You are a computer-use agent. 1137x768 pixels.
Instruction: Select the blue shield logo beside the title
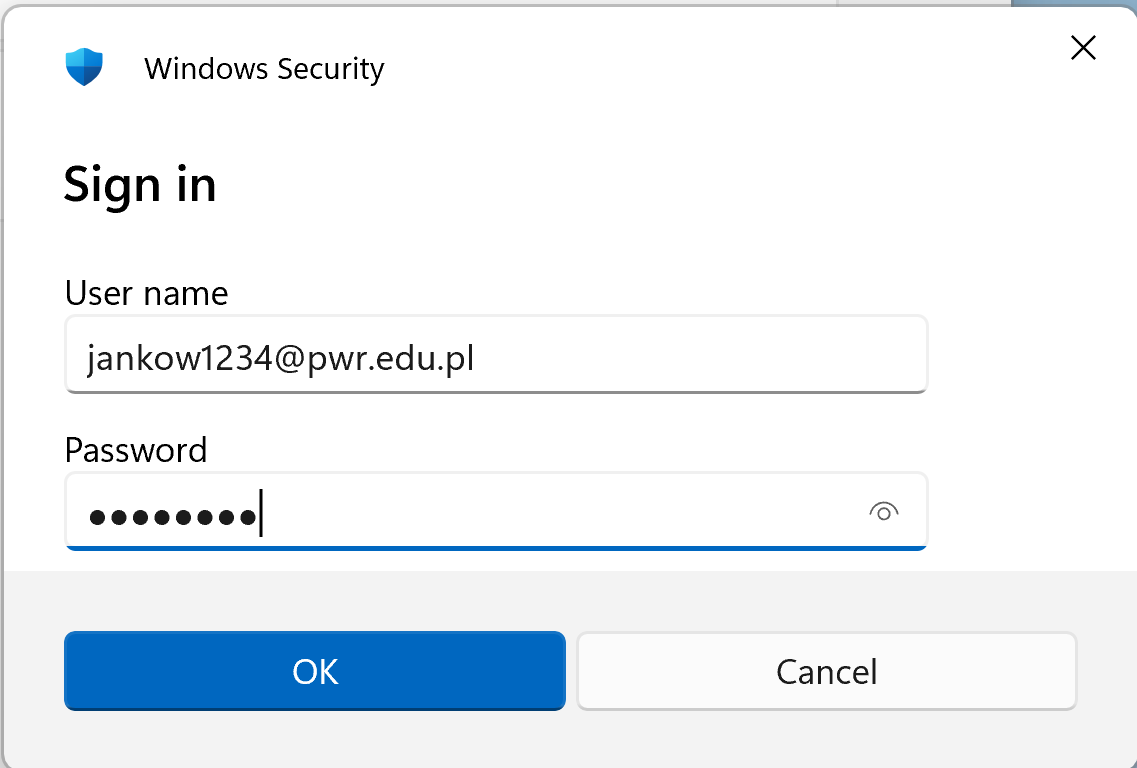[x=84, y=67]
